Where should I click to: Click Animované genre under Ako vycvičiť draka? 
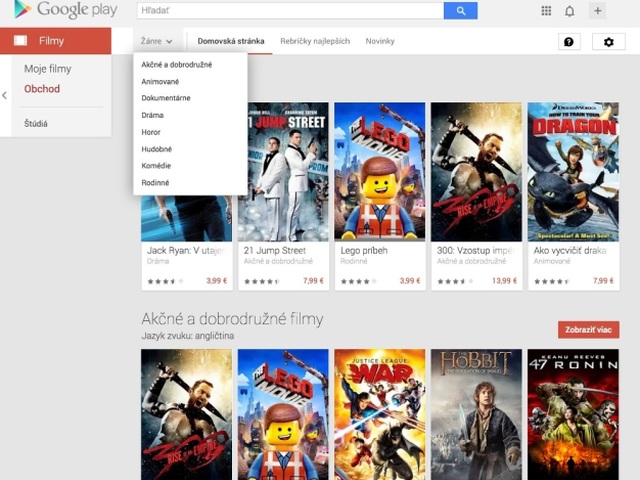[x=552, y=261]
